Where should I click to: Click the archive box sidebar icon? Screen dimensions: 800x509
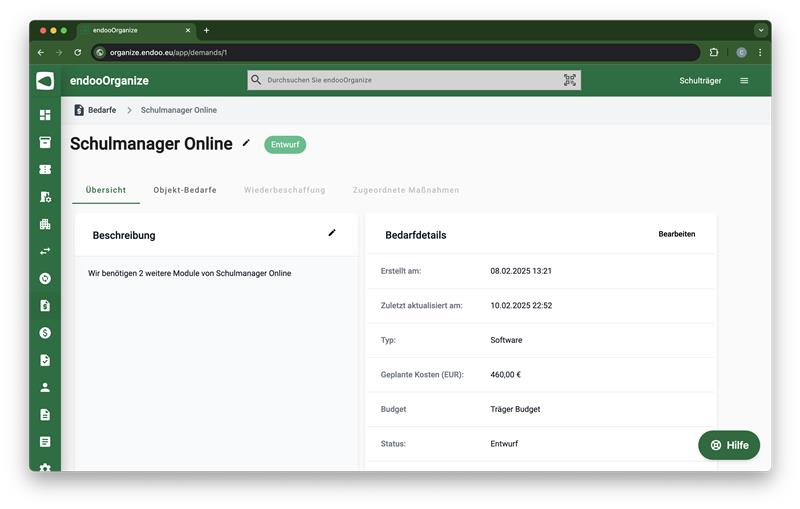pos(45,142)
